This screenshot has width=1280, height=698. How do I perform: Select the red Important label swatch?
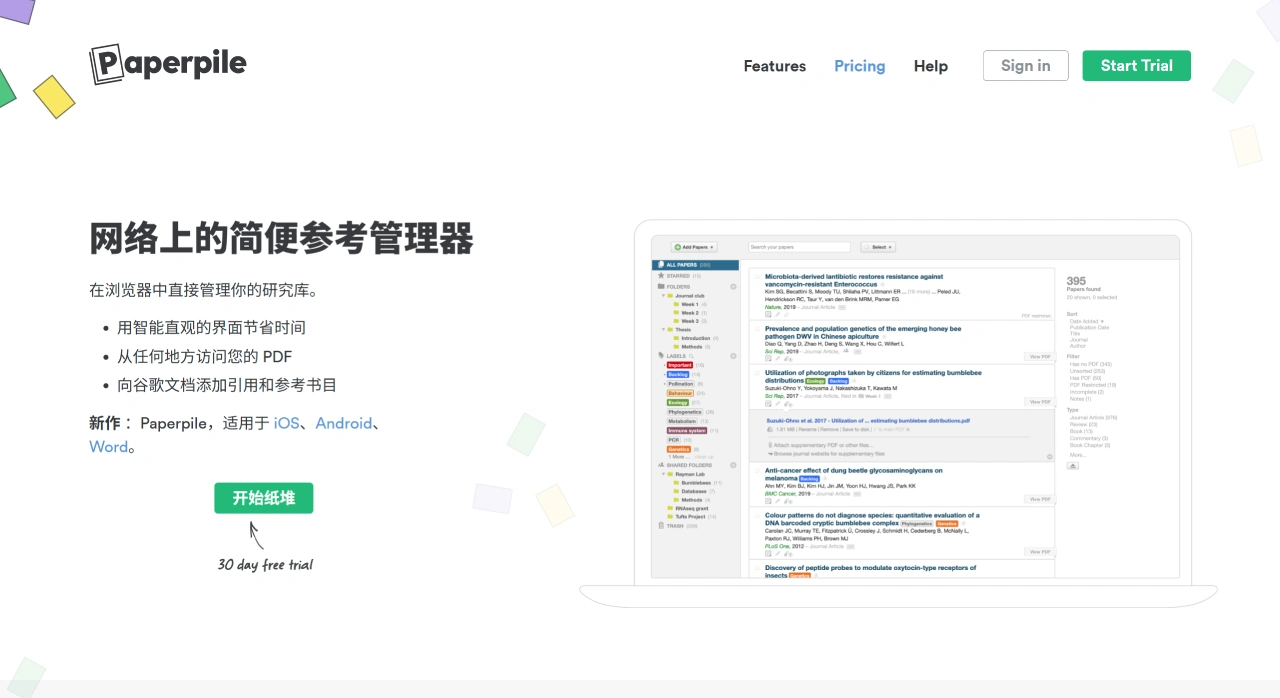coord(679,365)
